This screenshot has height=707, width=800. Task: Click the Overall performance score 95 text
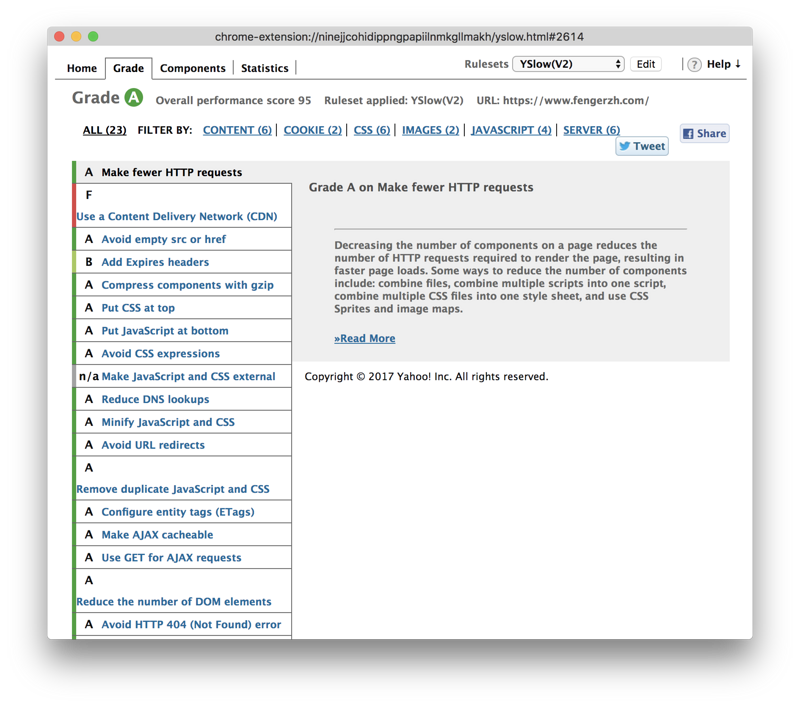coord(233,100)
